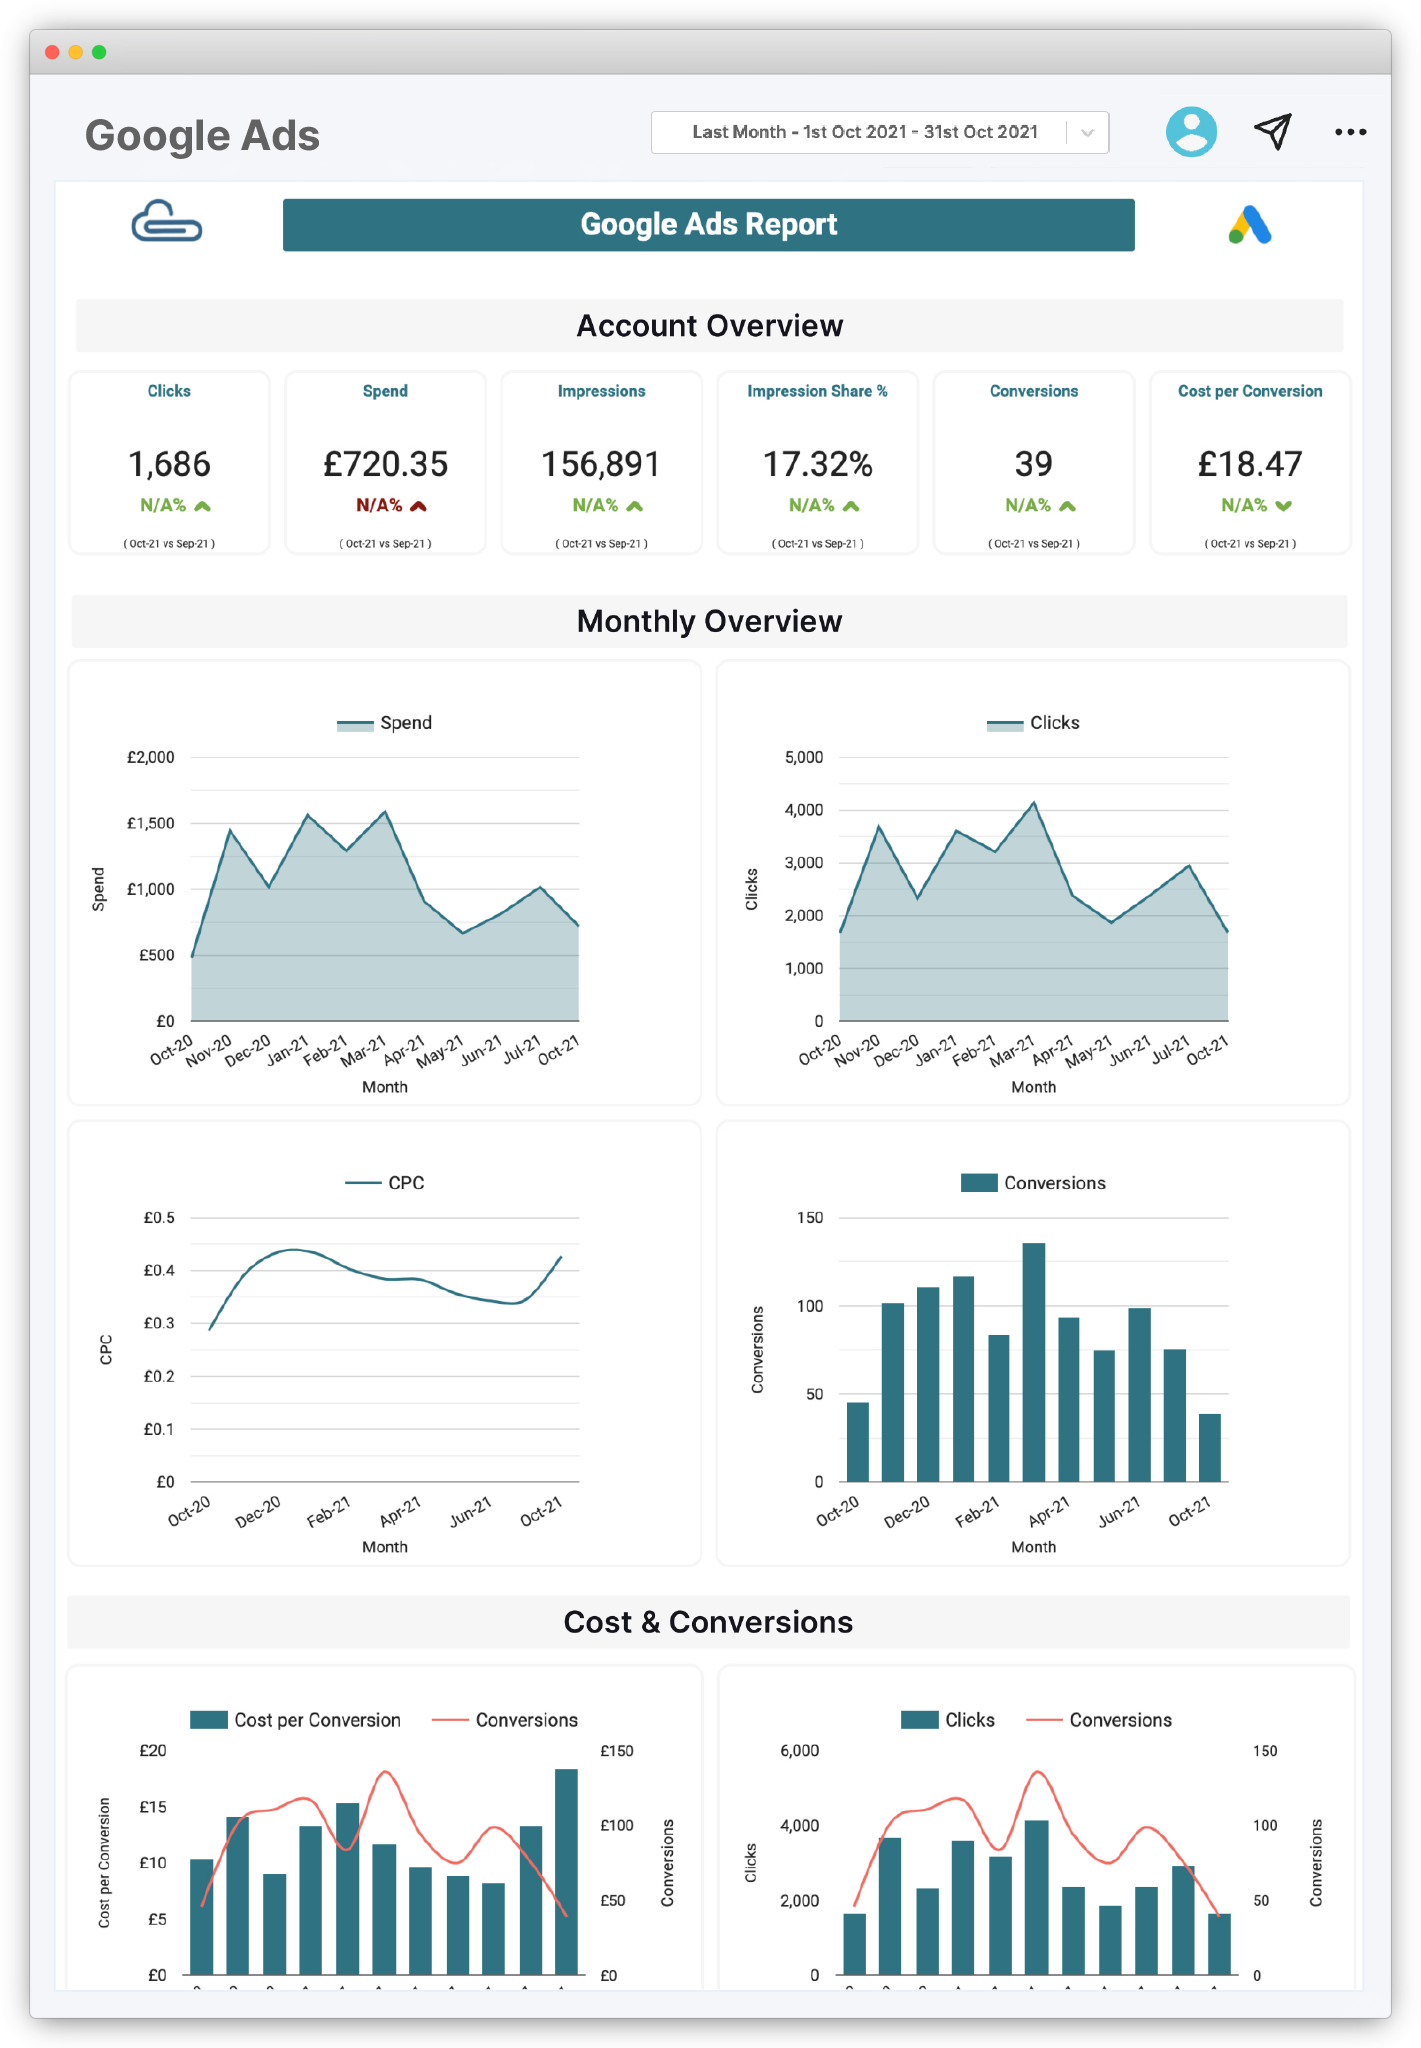This screenshot has height=2048, width=1421.
Task: Click the Oct-21 vs Sep-21 note under Spend
Action: tap(385, 544)
